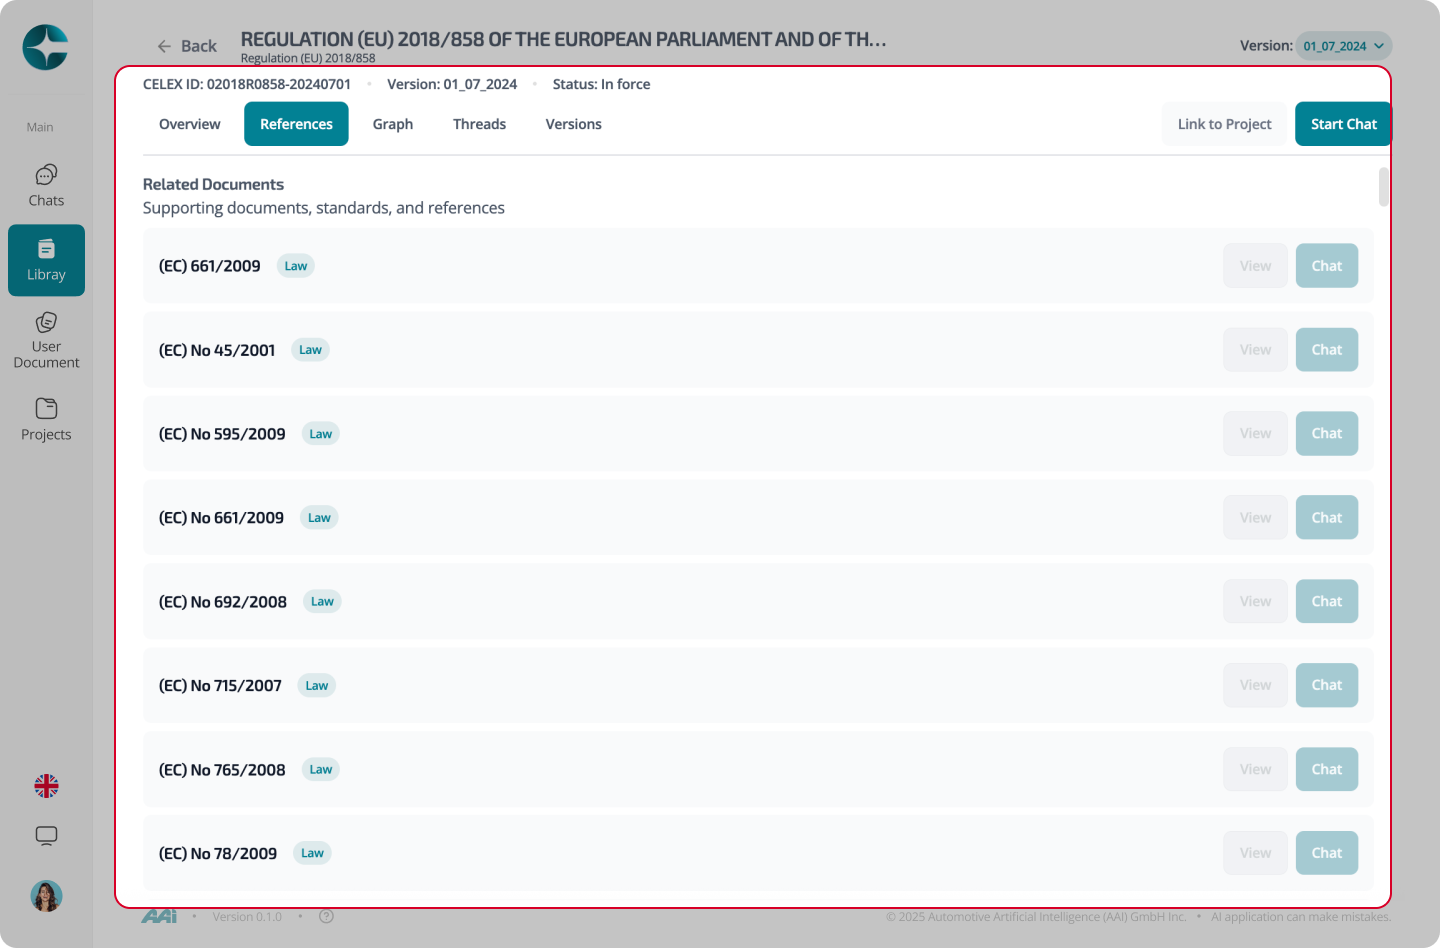The width and height of the screenshot is (1440, 948).
Task: Click View for (EC) No 715/2007
Action: coord(1255,685)
